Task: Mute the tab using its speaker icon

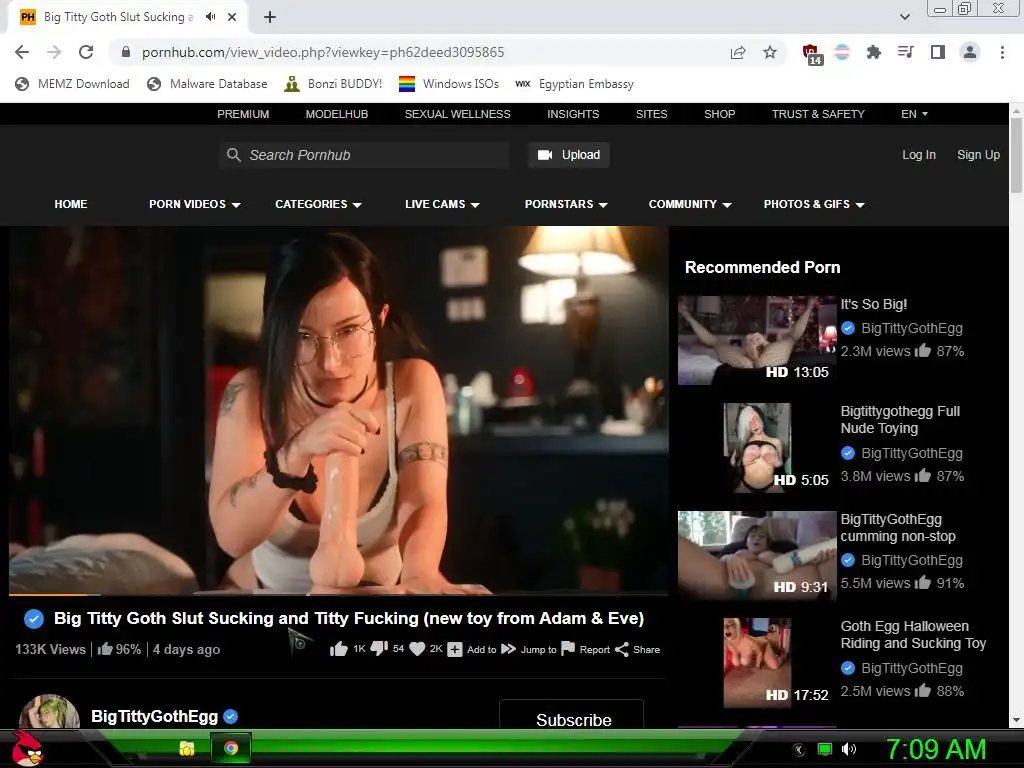Action: pyautogui.click(x=210, y=17)
